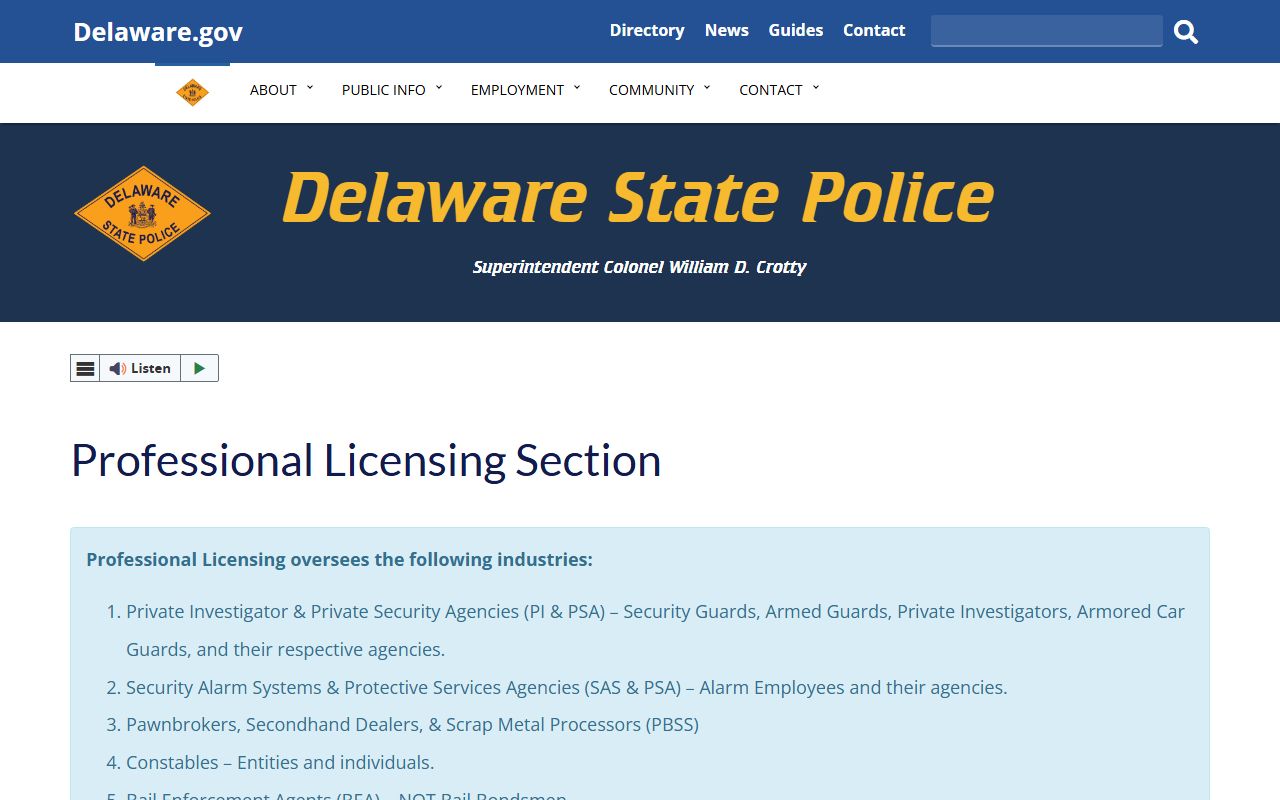Click the magnifying glass search icon
Screen dimensions: 1280x800
pyautogui.click(x=1186, y=32)
